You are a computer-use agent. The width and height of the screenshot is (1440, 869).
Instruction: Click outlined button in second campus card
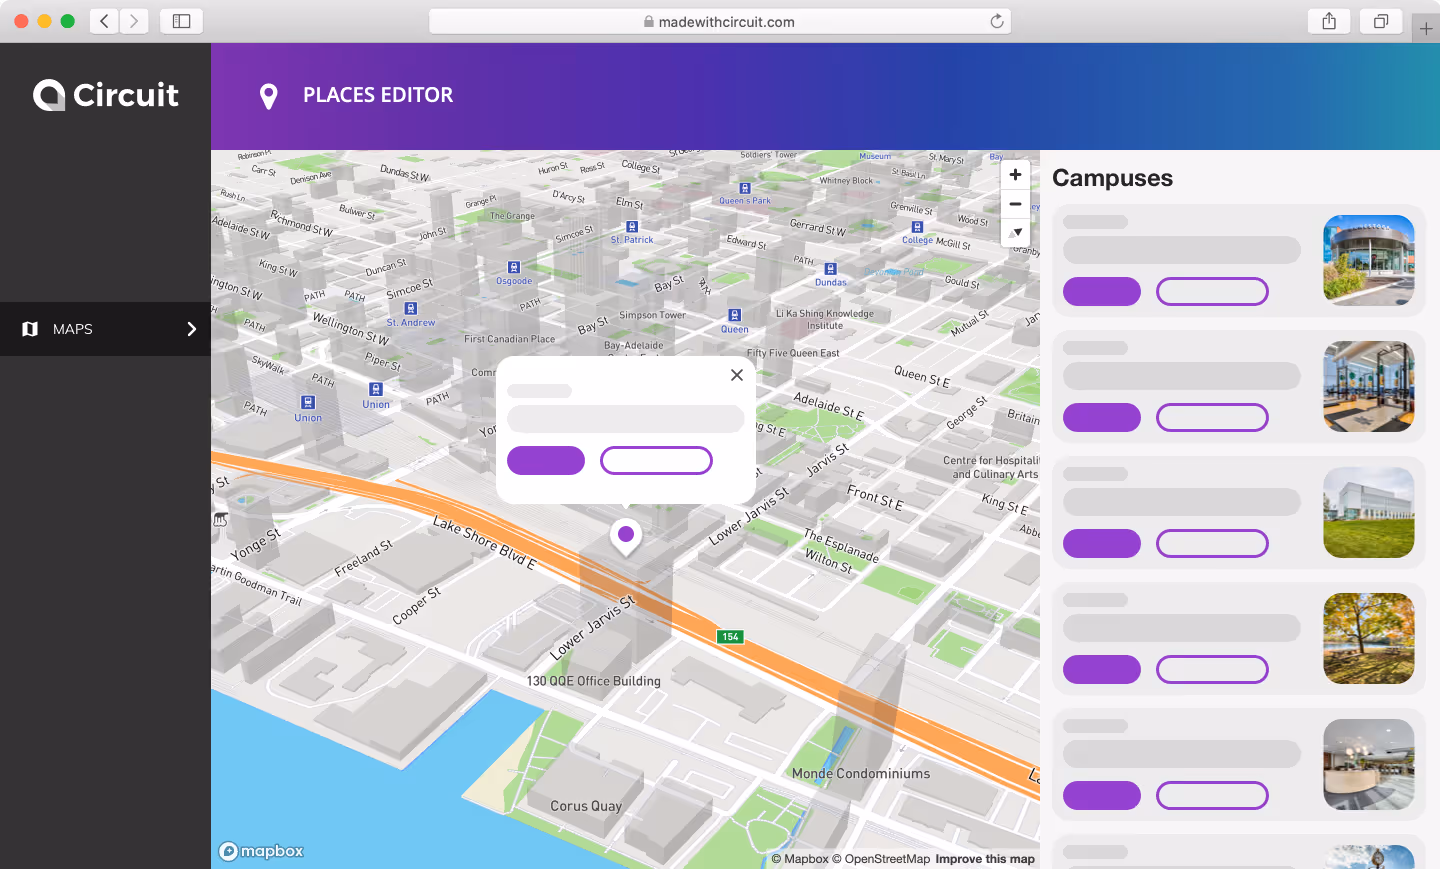point(1212,417)
